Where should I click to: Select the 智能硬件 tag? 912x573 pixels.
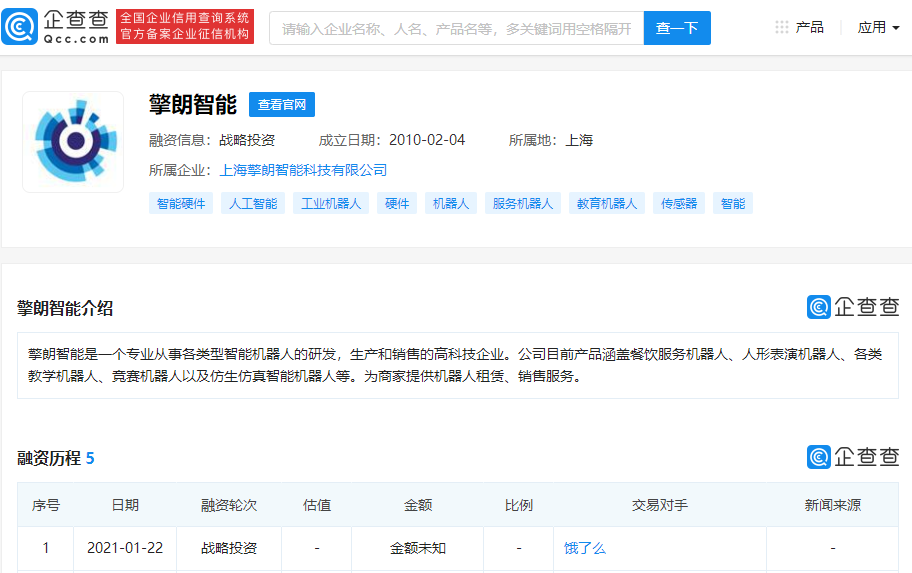coord(181,204)
